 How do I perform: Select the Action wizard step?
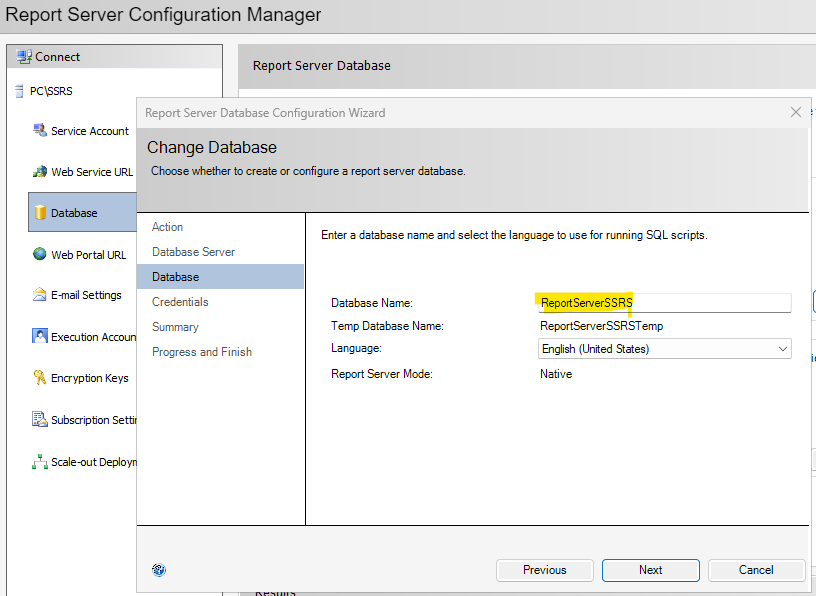tap(168, 227)
